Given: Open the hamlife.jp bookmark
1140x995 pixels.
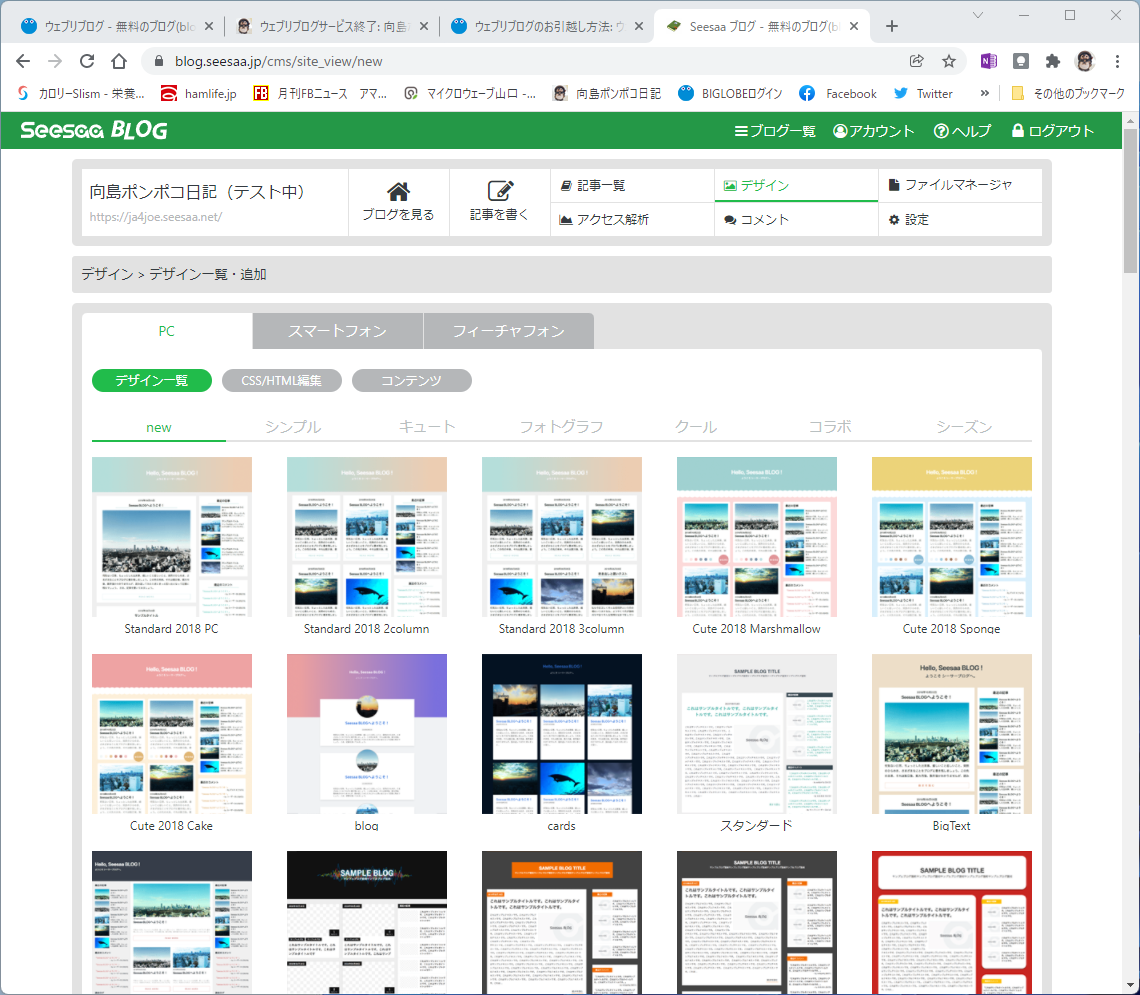Looking at the screenshot, I should 198,93.
